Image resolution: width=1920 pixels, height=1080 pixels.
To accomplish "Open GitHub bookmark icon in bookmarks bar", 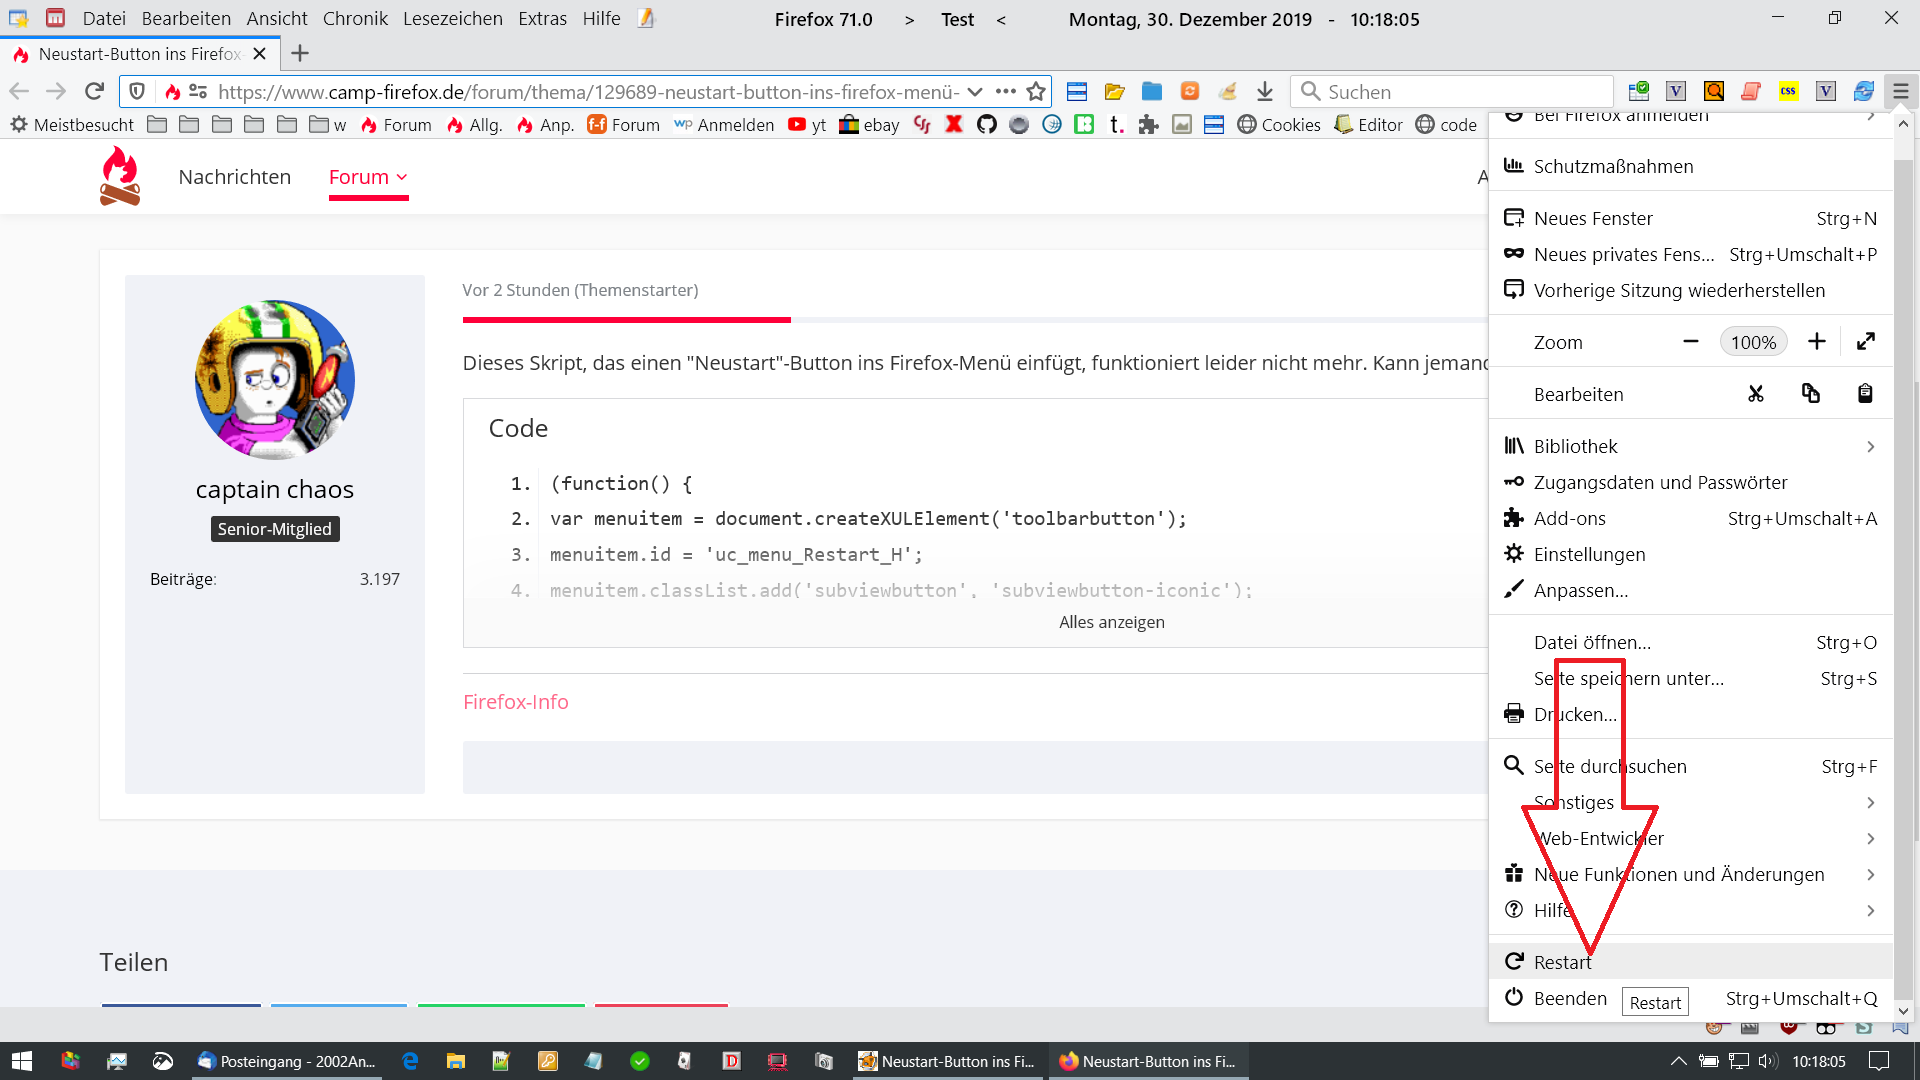I will click(987, 125).
